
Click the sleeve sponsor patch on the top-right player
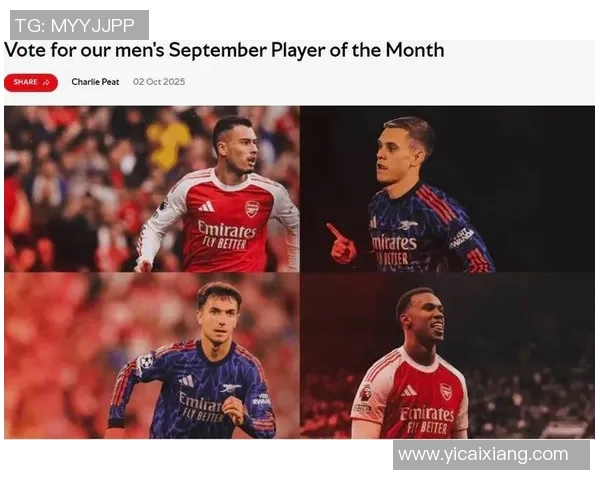[x=461, y=237]
